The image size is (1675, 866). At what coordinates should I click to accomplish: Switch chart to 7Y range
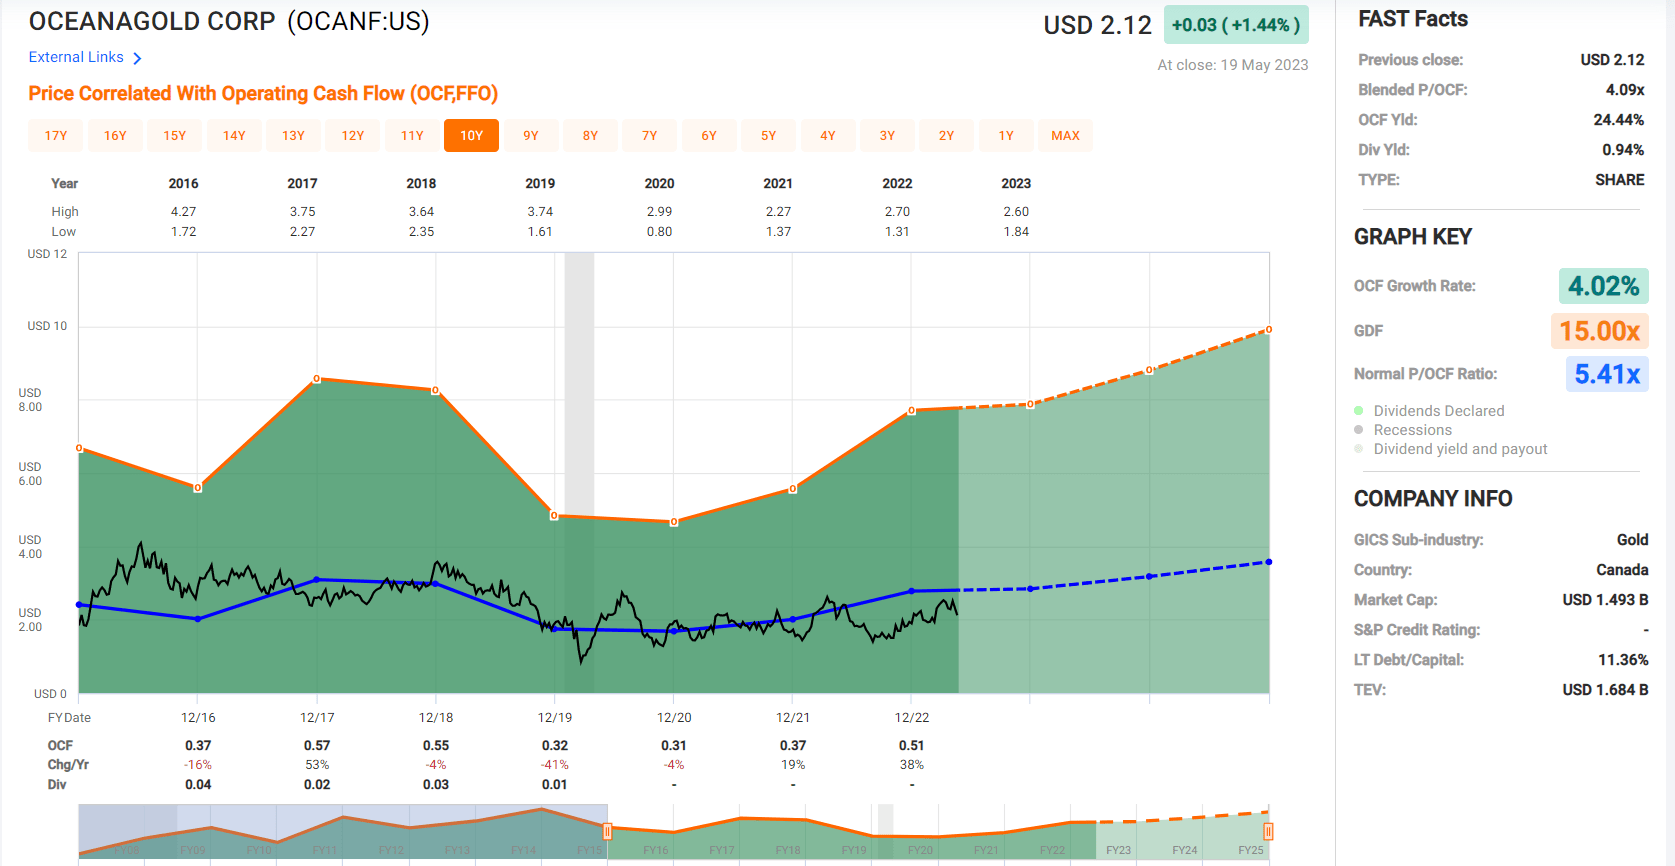(x=650, y=135)
